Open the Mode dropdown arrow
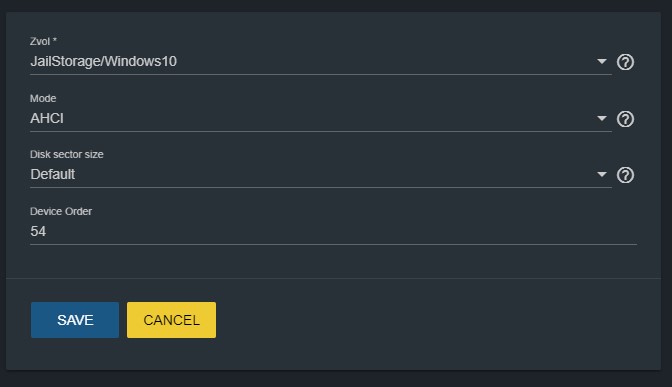672x387 pixels. (x=602, y=118)
